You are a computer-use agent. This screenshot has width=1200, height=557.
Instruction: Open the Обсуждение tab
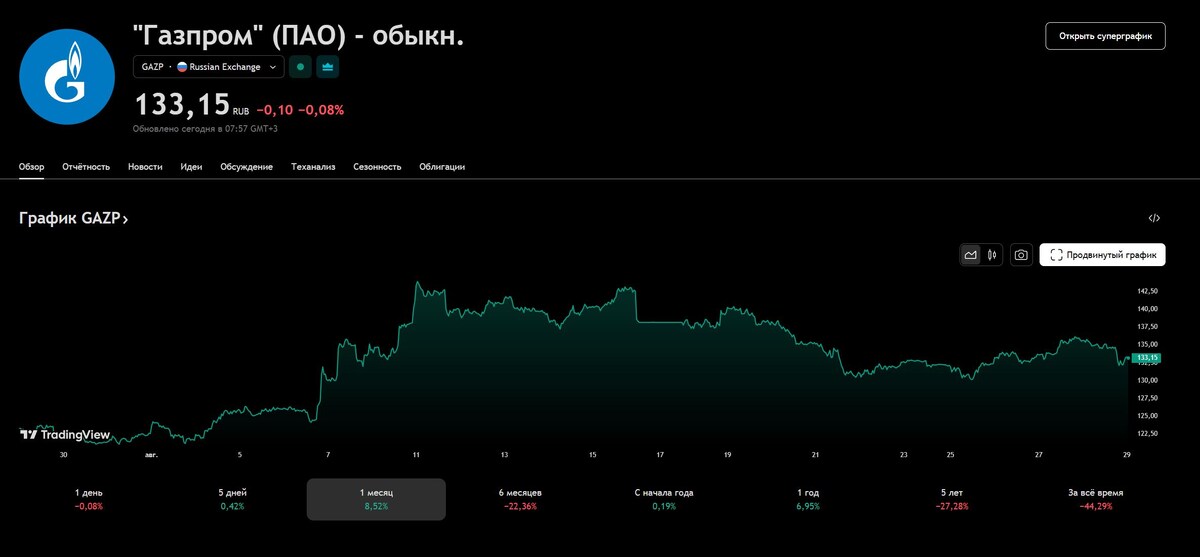click(246, 167)
